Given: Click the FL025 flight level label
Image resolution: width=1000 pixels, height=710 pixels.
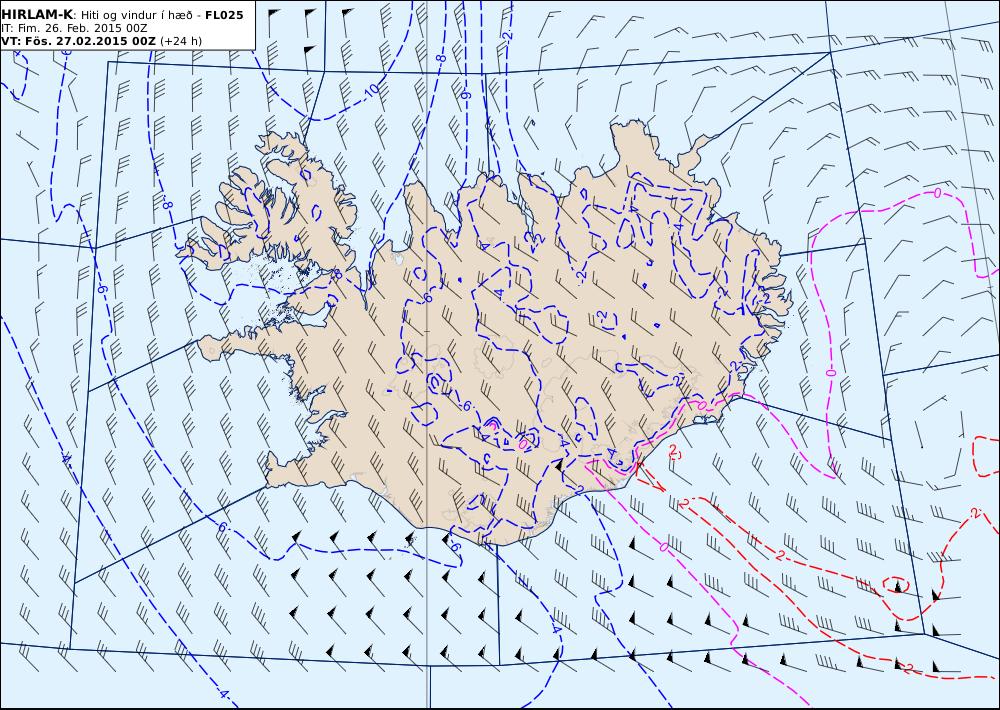Looking at the screenshot, I should pos(224,15).
